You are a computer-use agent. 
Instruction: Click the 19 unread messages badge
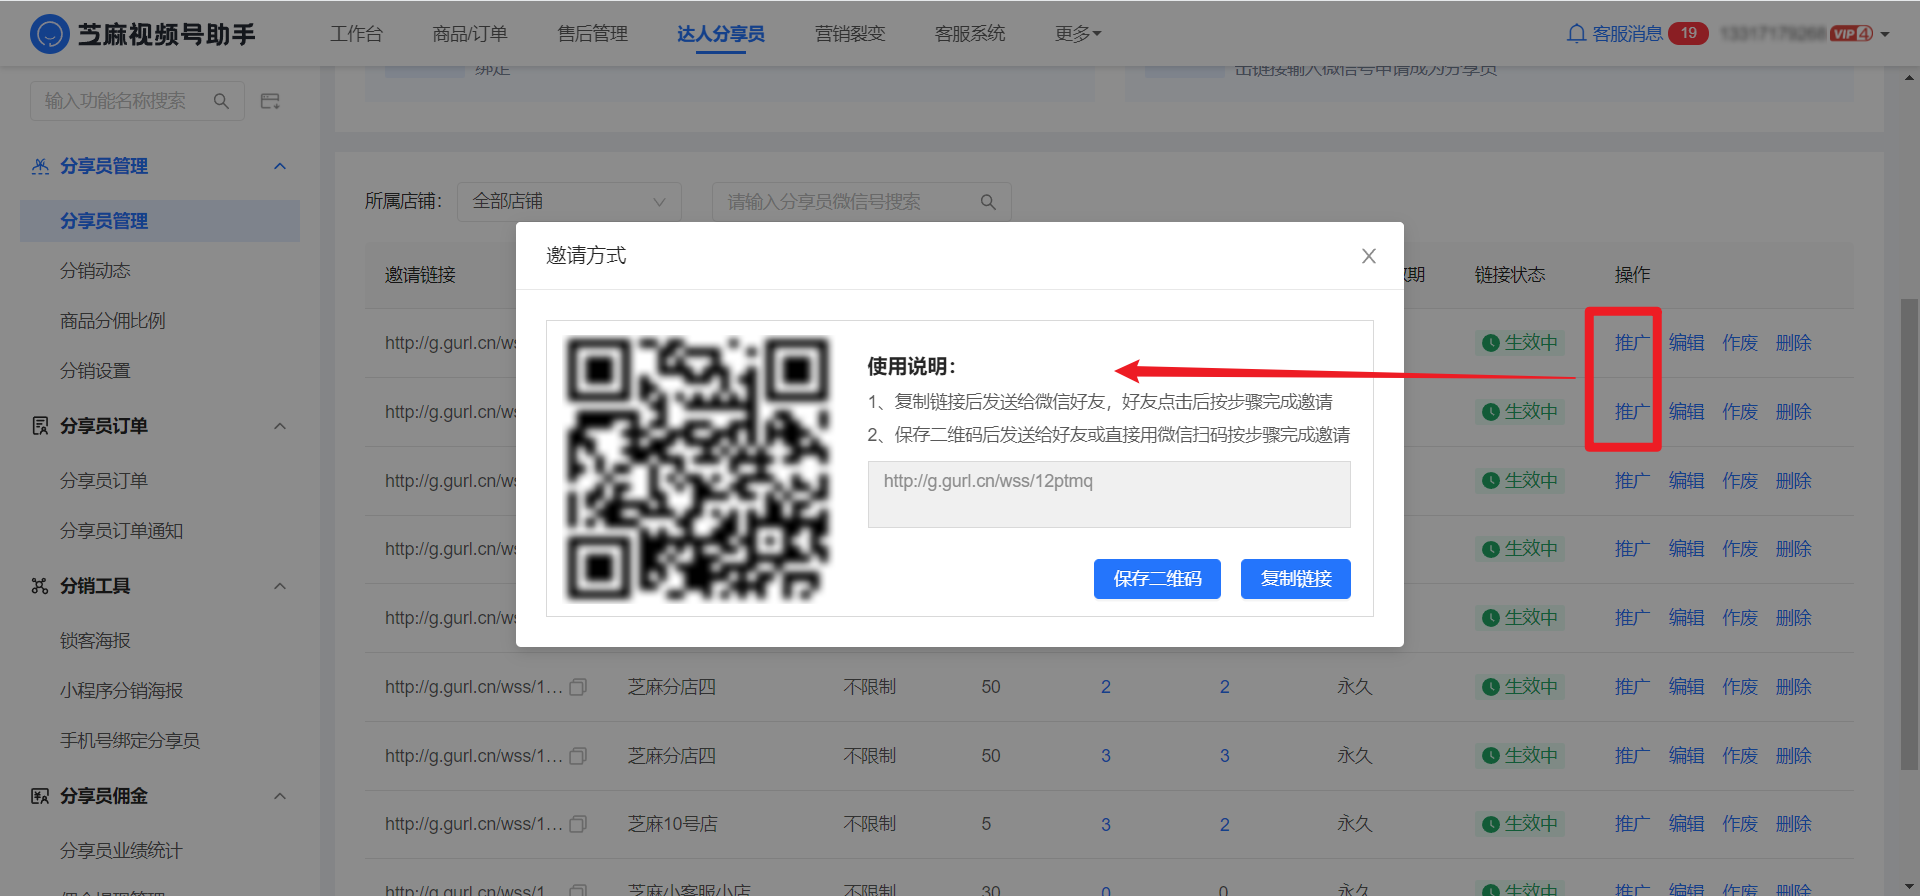click(x=1688, y=33)
